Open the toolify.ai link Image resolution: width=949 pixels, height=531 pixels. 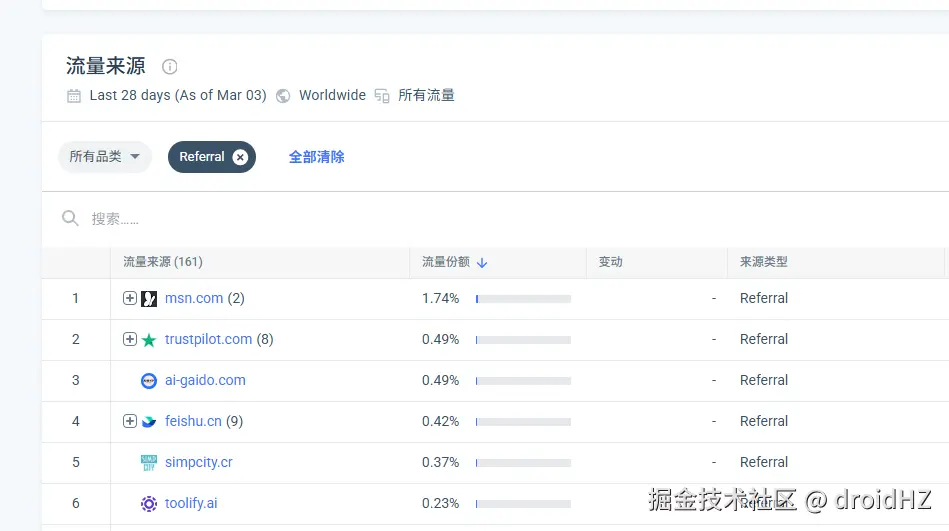coord(191,503)
